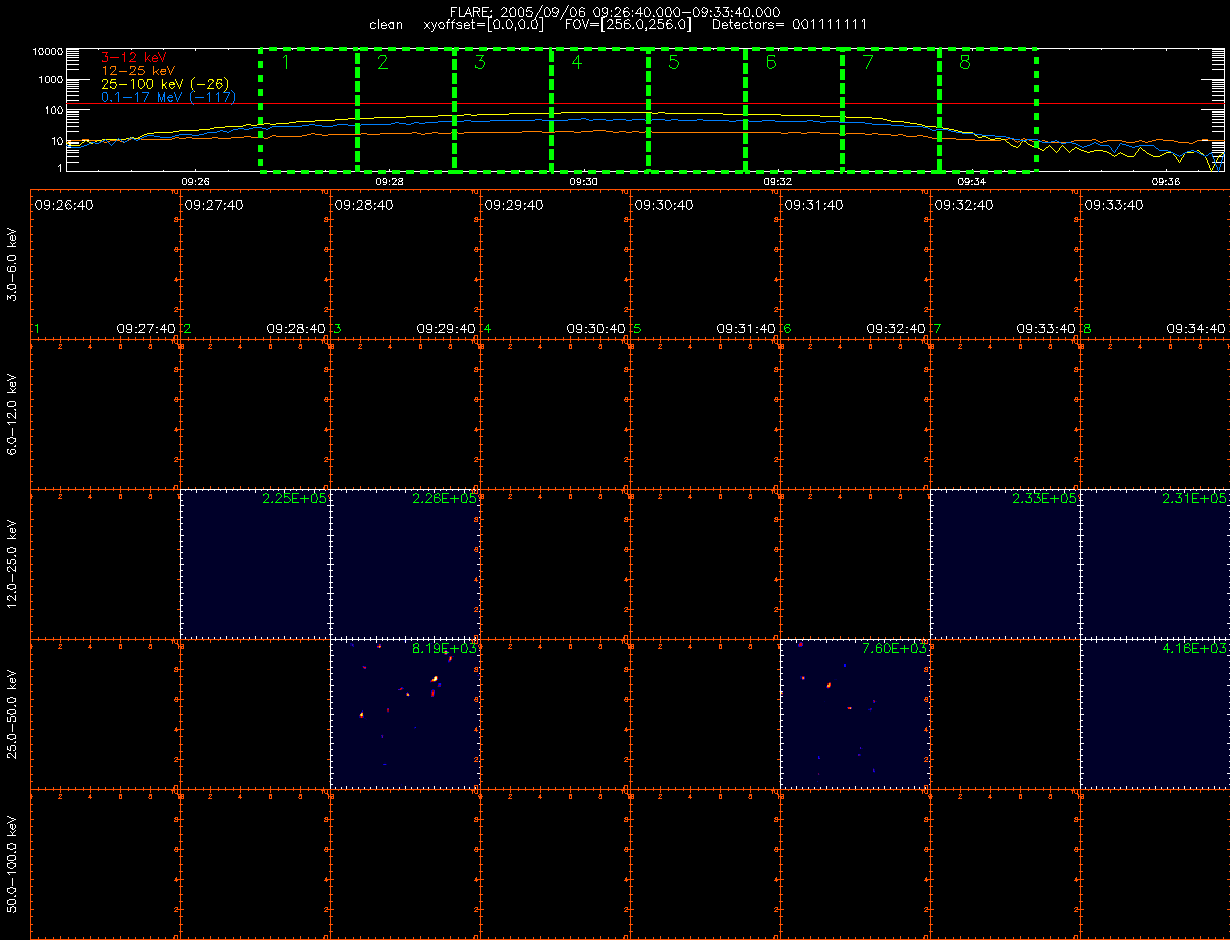Select time interval 3 in the light curve

pyautogui.click(x=503, y=110)
